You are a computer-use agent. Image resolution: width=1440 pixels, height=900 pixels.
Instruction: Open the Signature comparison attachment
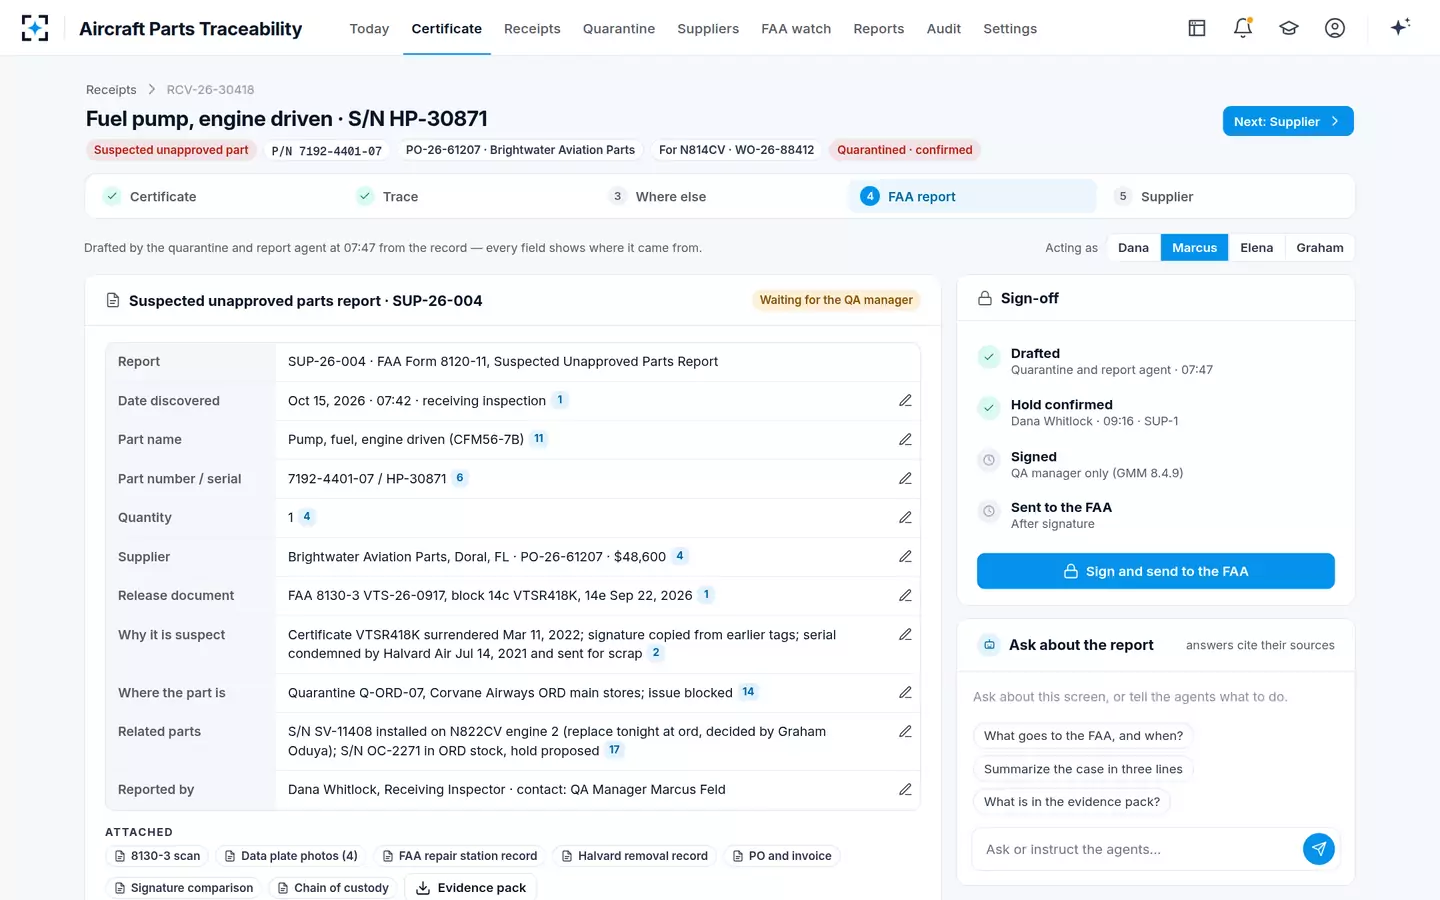point(183,888)
